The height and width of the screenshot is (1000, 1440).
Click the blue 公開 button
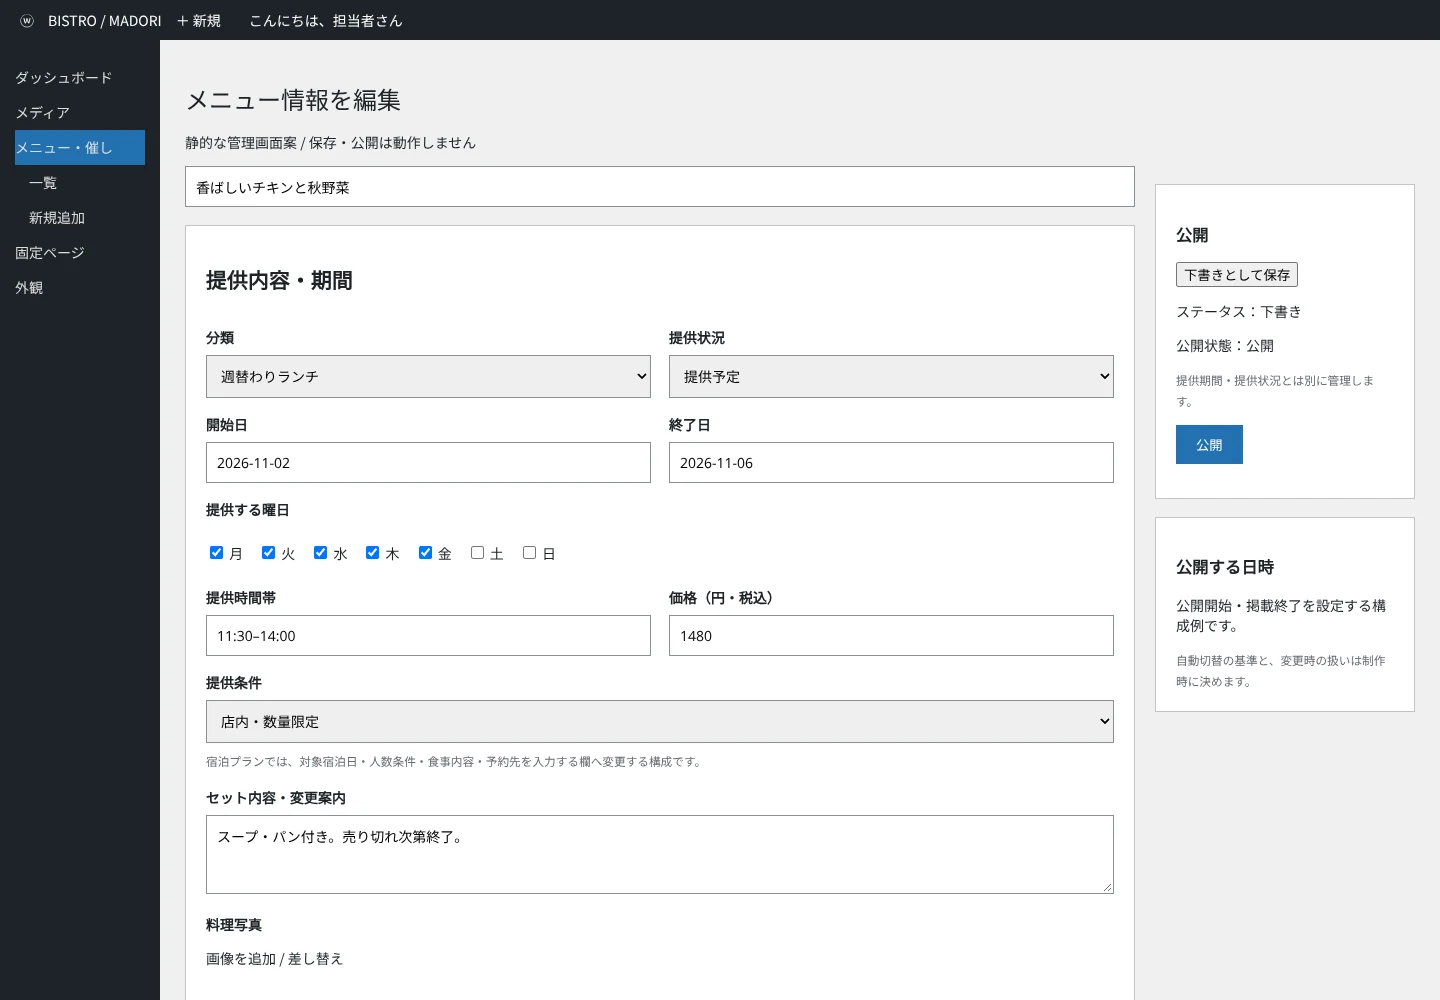click(x=1209, y=445)
